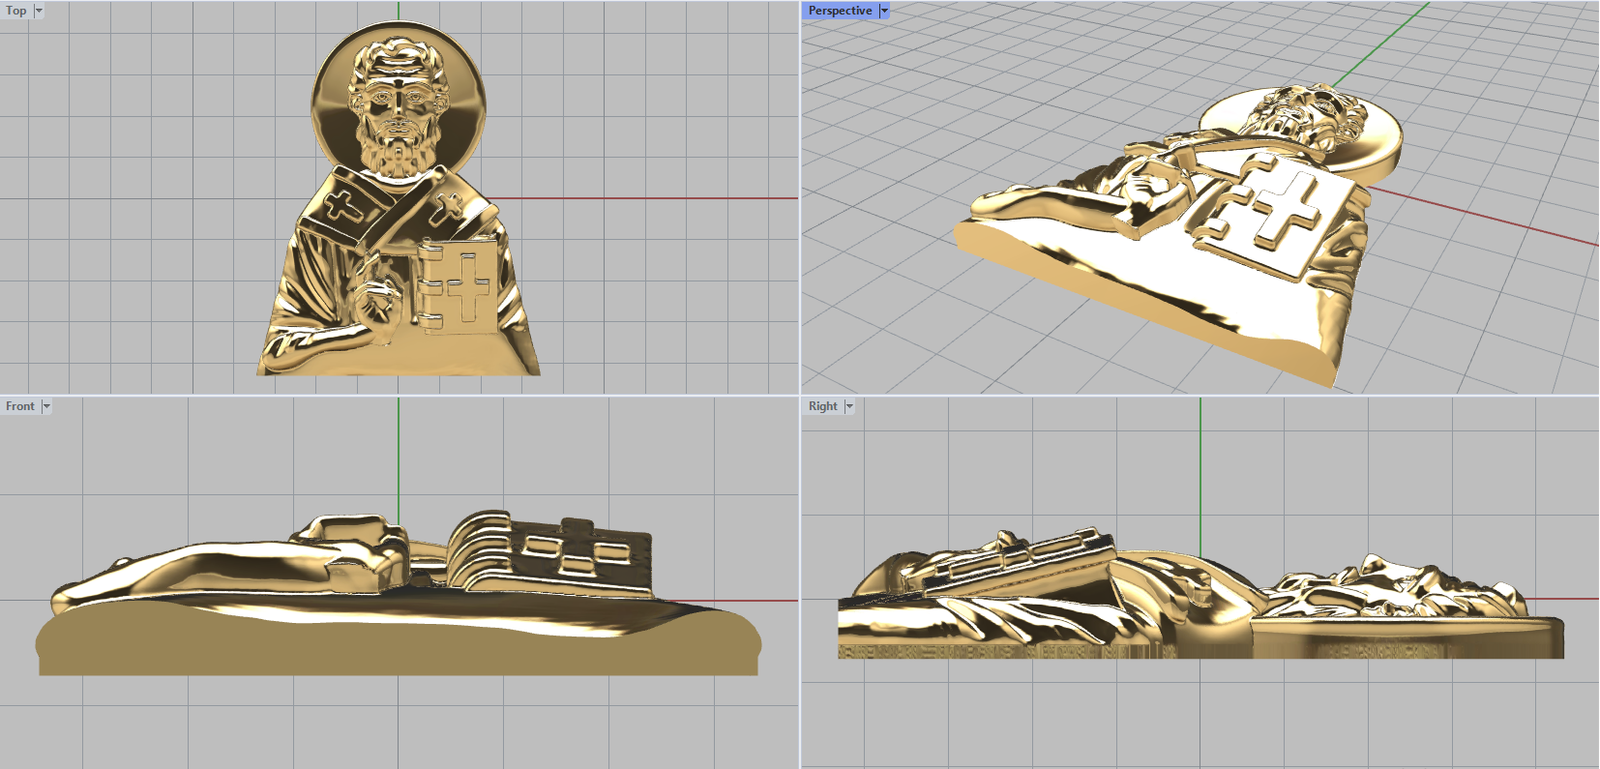1600x769 pixels.
Task: Expand the Right viewport dropdown arrow
Action: coord(849,406)
